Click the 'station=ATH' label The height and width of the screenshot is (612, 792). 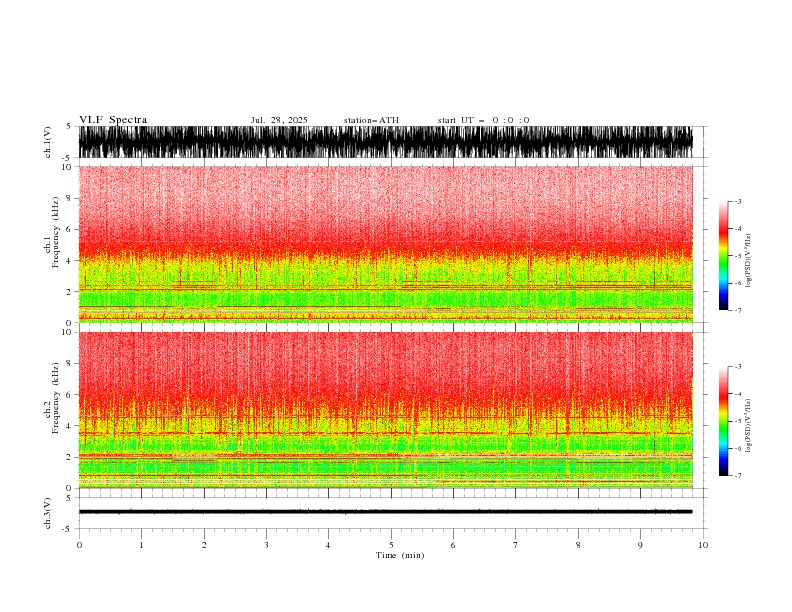tap(371, 120)
